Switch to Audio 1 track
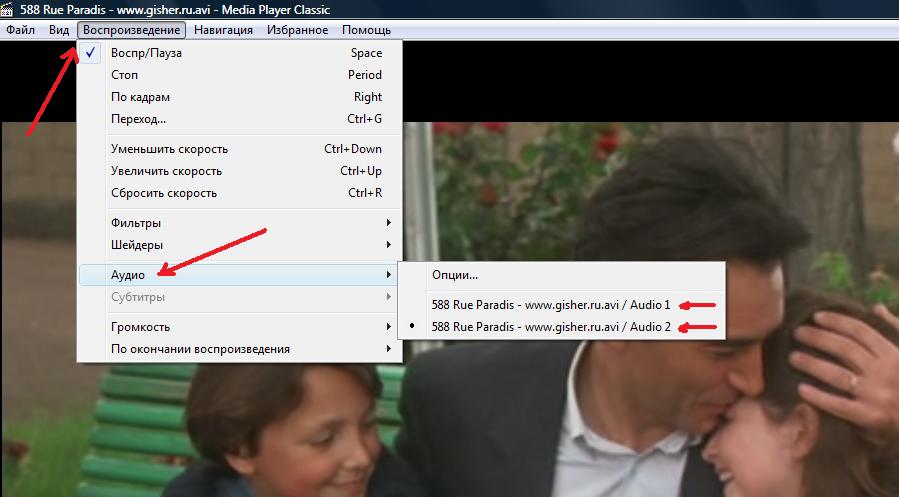This screenshot has height=497, width=899. (550, 304)
